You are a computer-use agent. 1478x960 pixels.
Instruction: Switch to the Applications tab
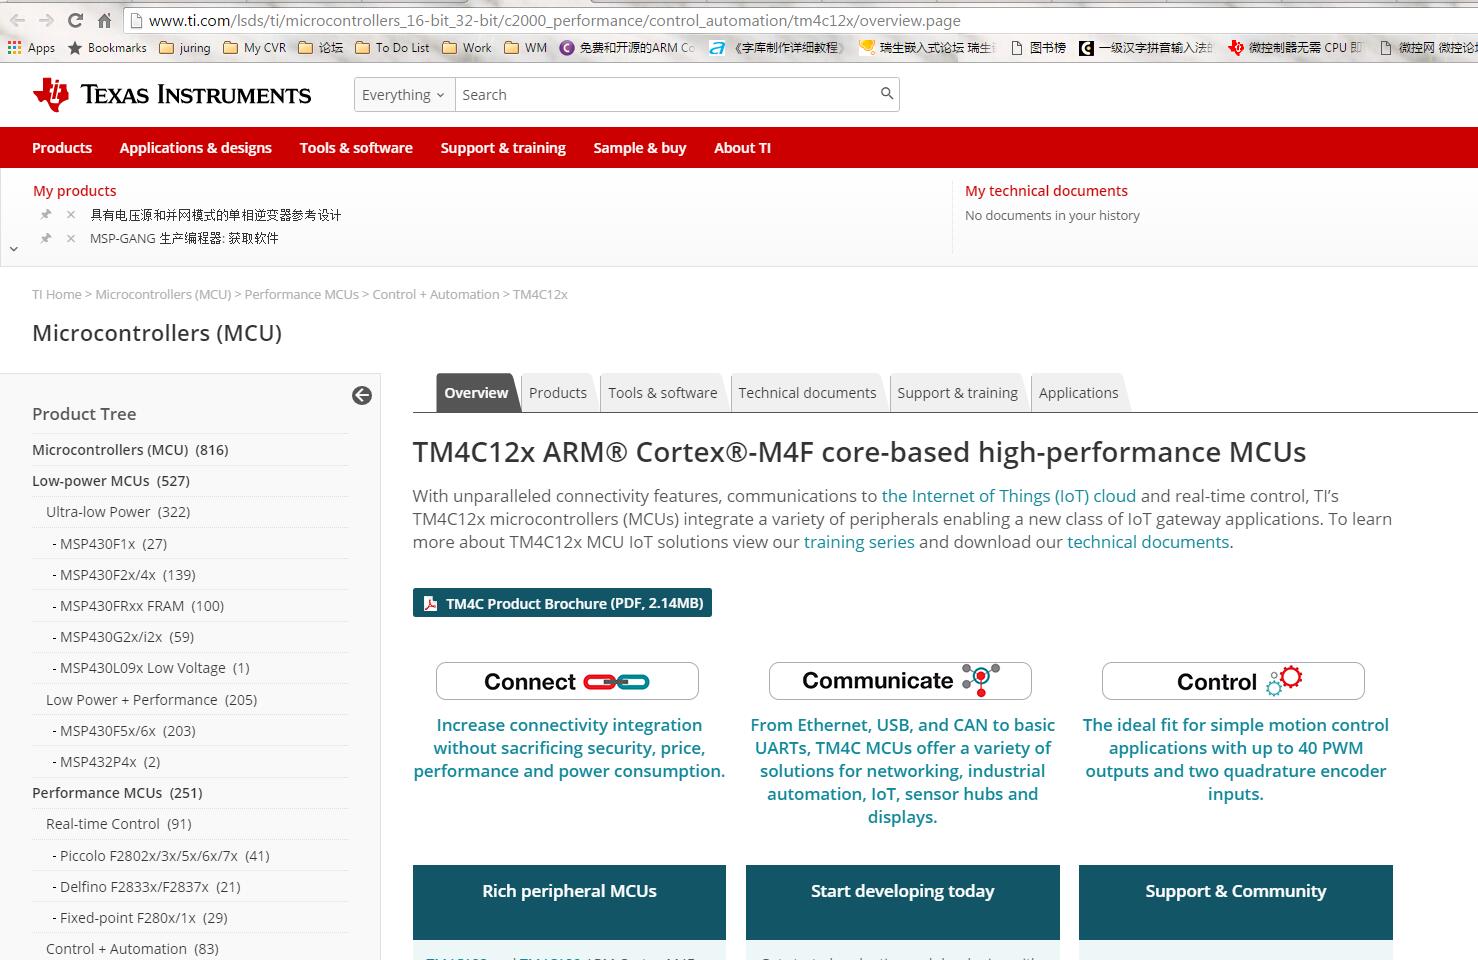[x=1078, y=393]
